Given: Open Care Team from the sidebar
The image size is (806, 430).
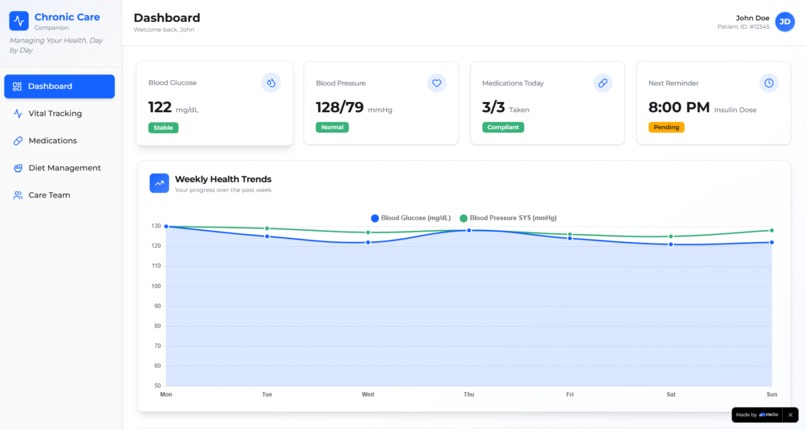Looking at the screenshot, I should point(60,195).
